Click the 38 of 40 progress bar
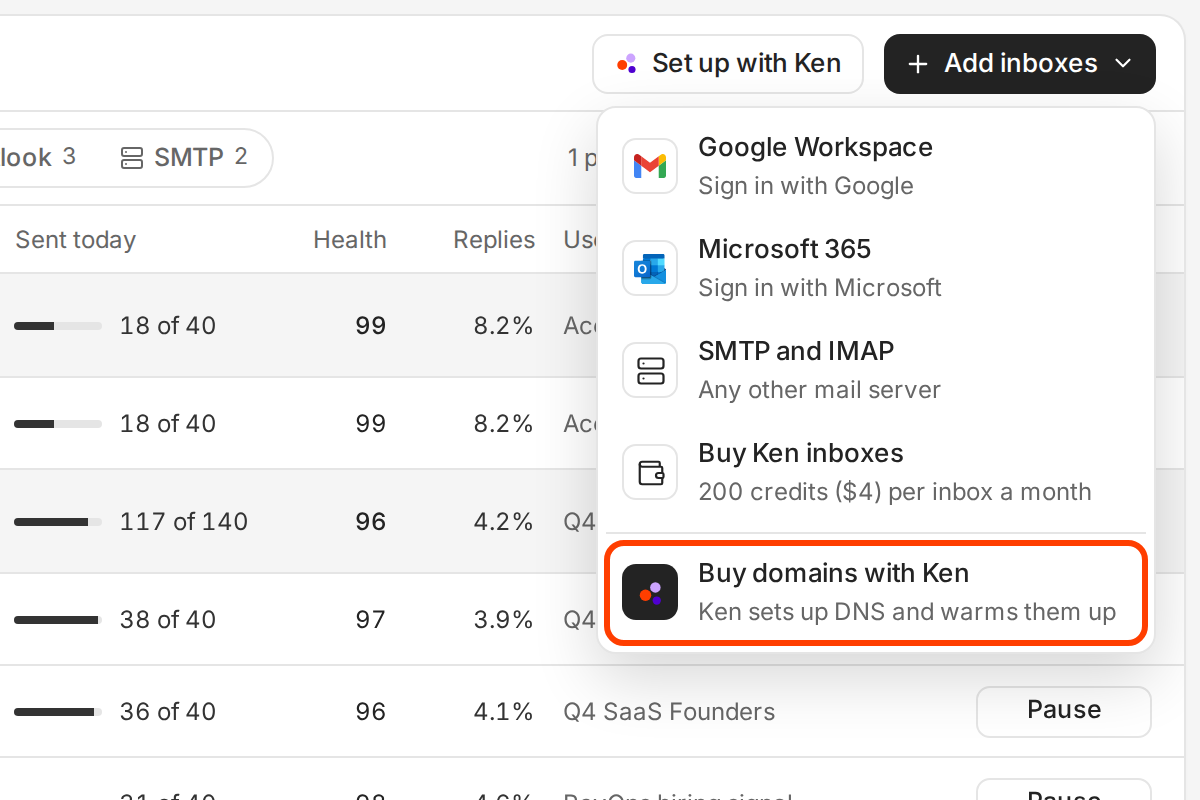This screenshot has height=800, width=1200. click(58, 620)
